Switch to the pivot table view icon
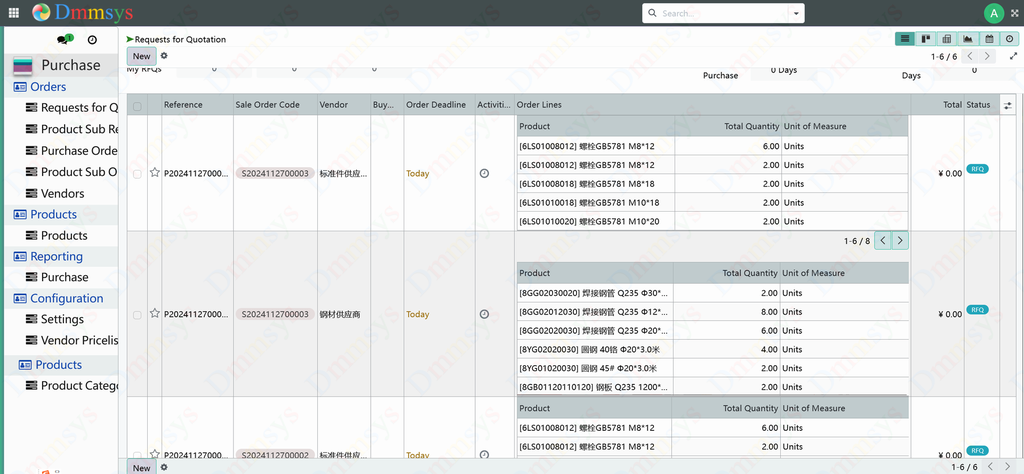 pyautogui.click(x=946, y=39)
